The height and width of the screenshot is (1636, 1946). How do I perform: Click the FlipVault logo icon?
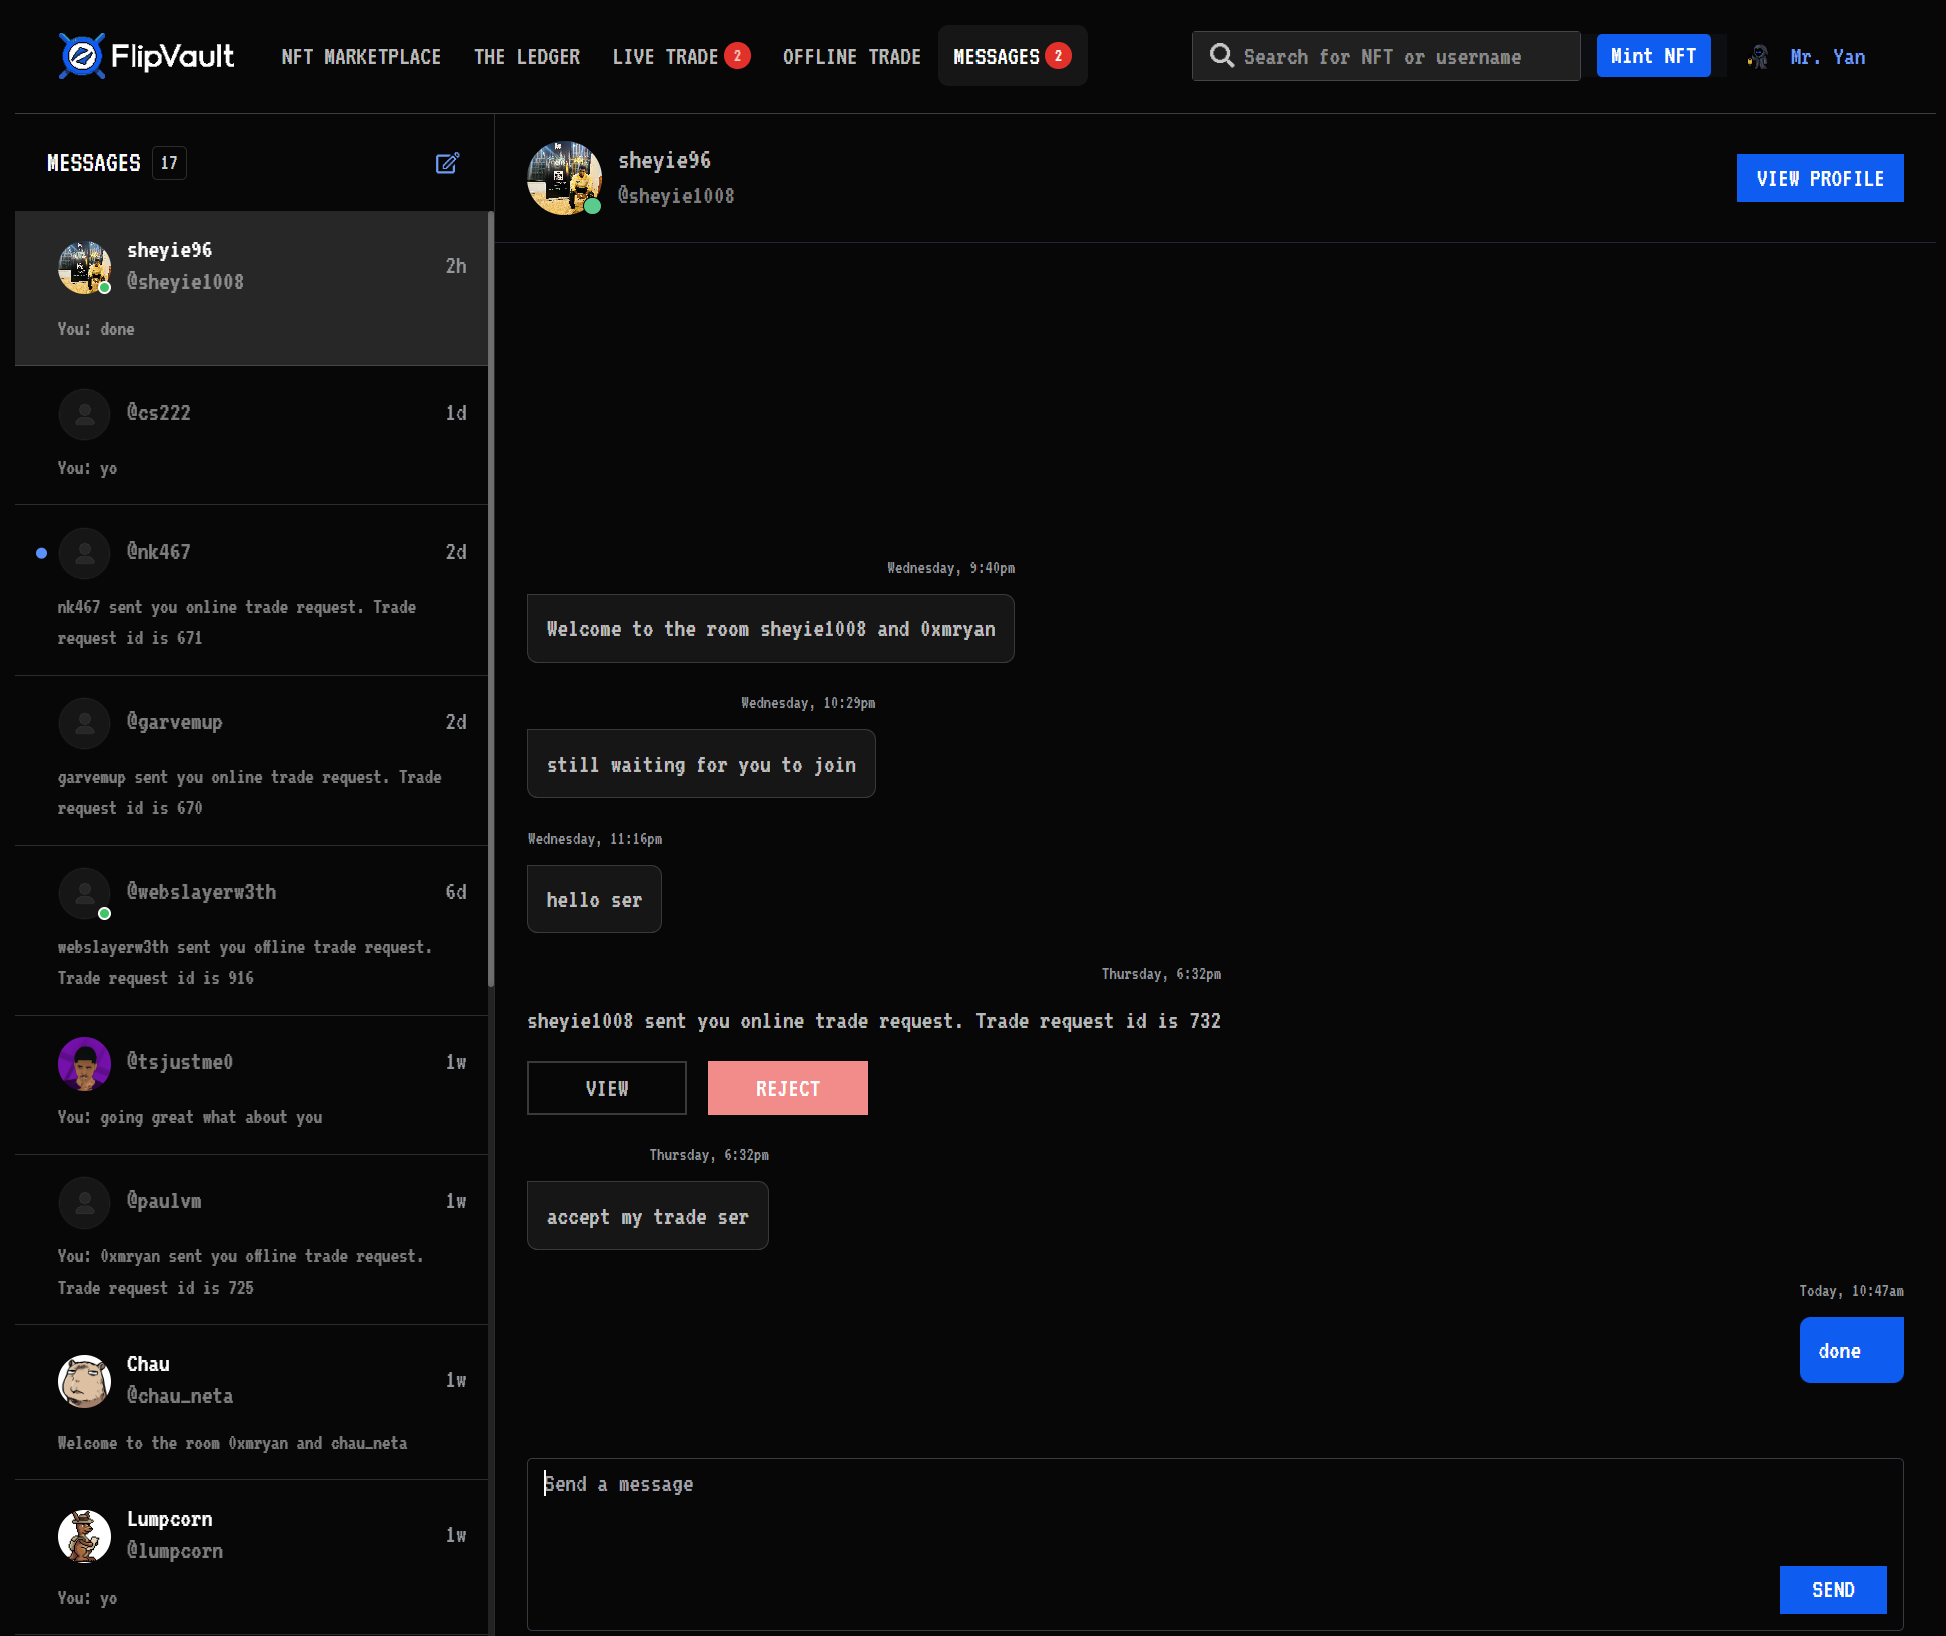(x=82, y=56)
